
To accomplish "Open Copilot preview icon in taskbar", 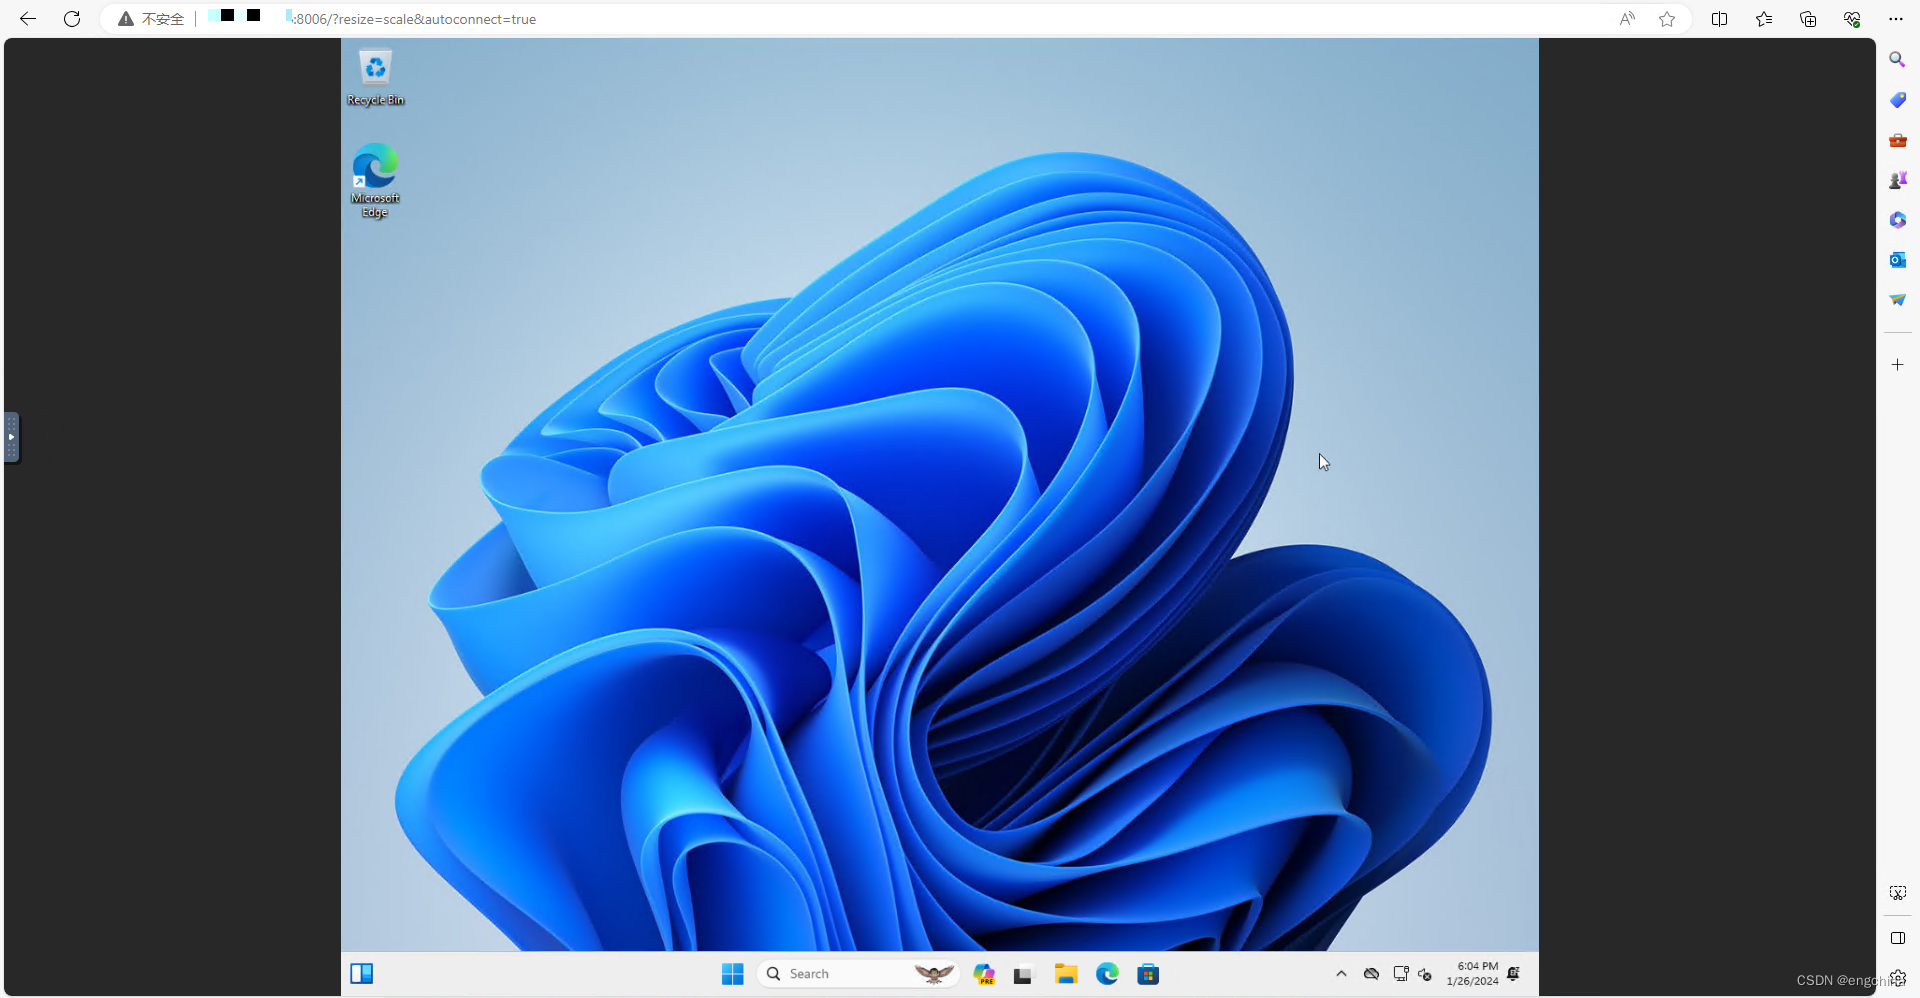I will (x=985, y=974).
